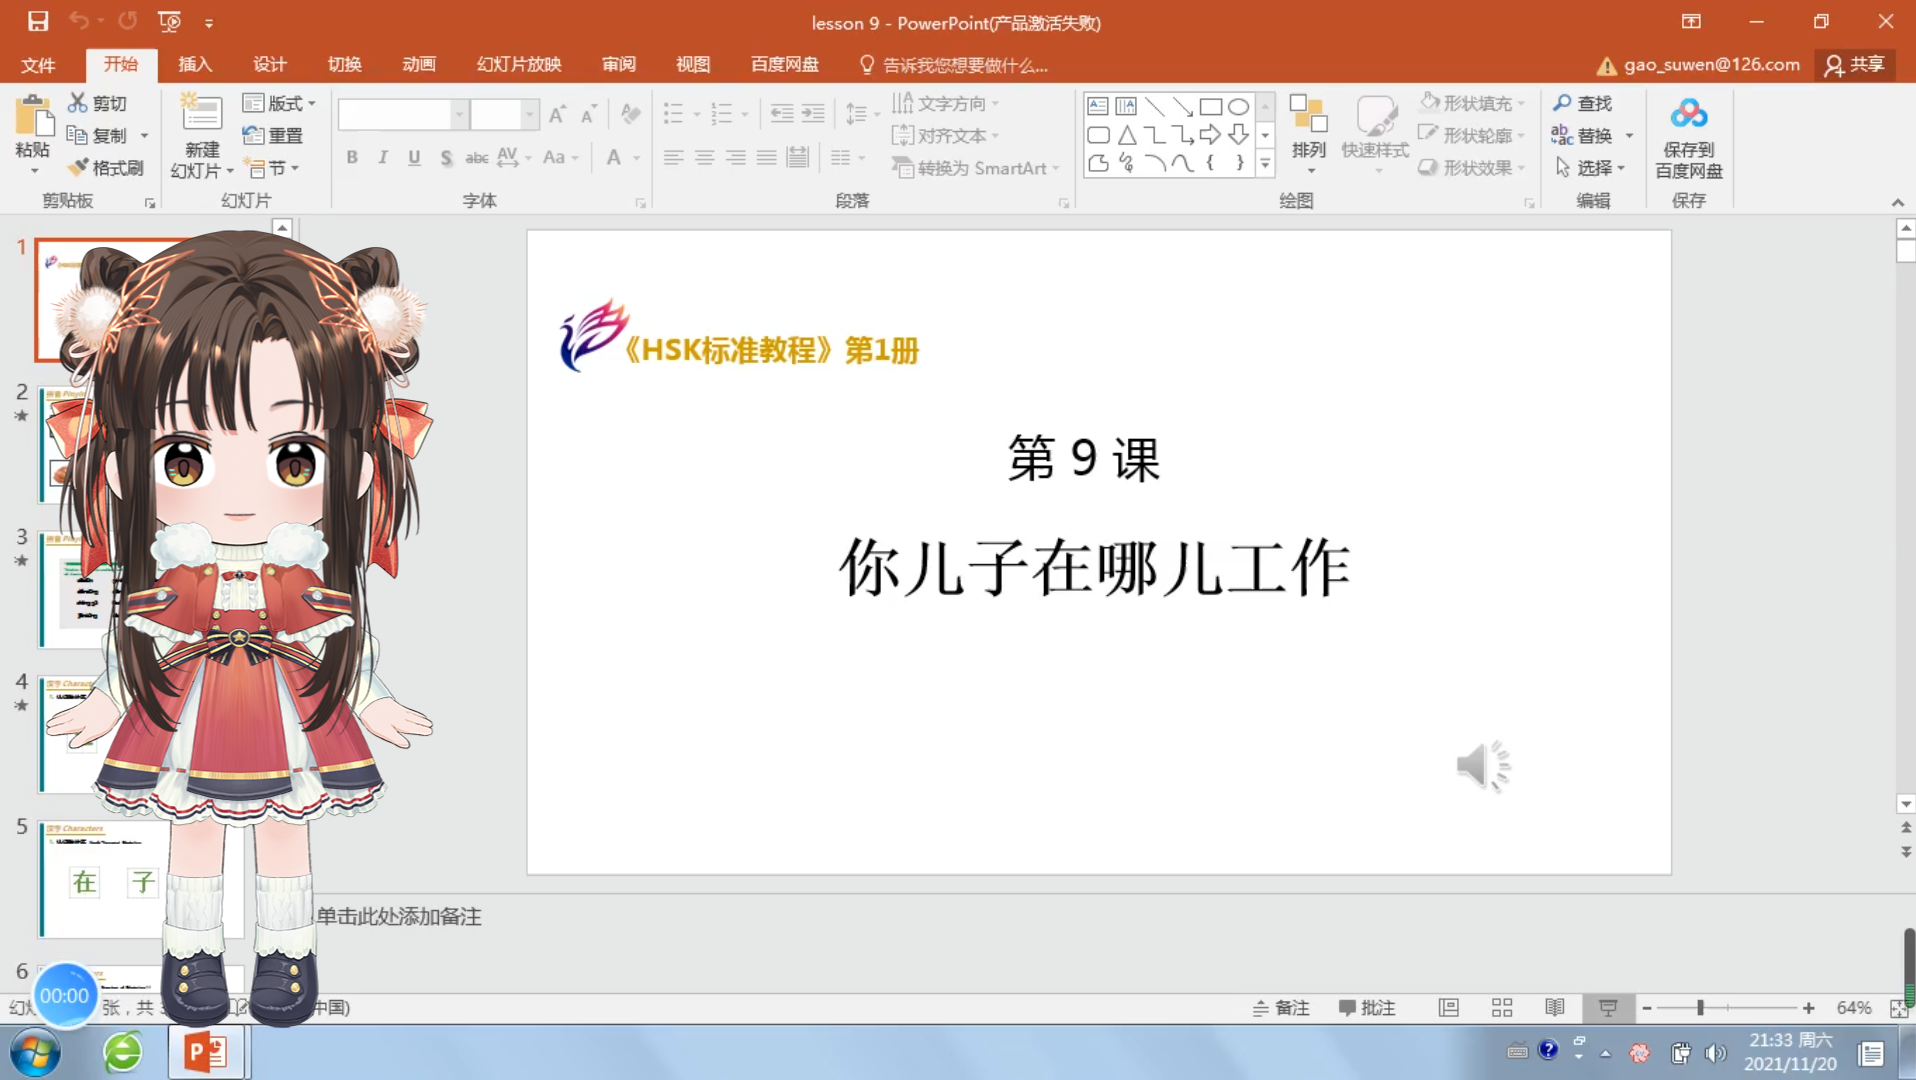Toggle Notes (备注) pane in status bar
1916x1080 pixels.
1281,1007
